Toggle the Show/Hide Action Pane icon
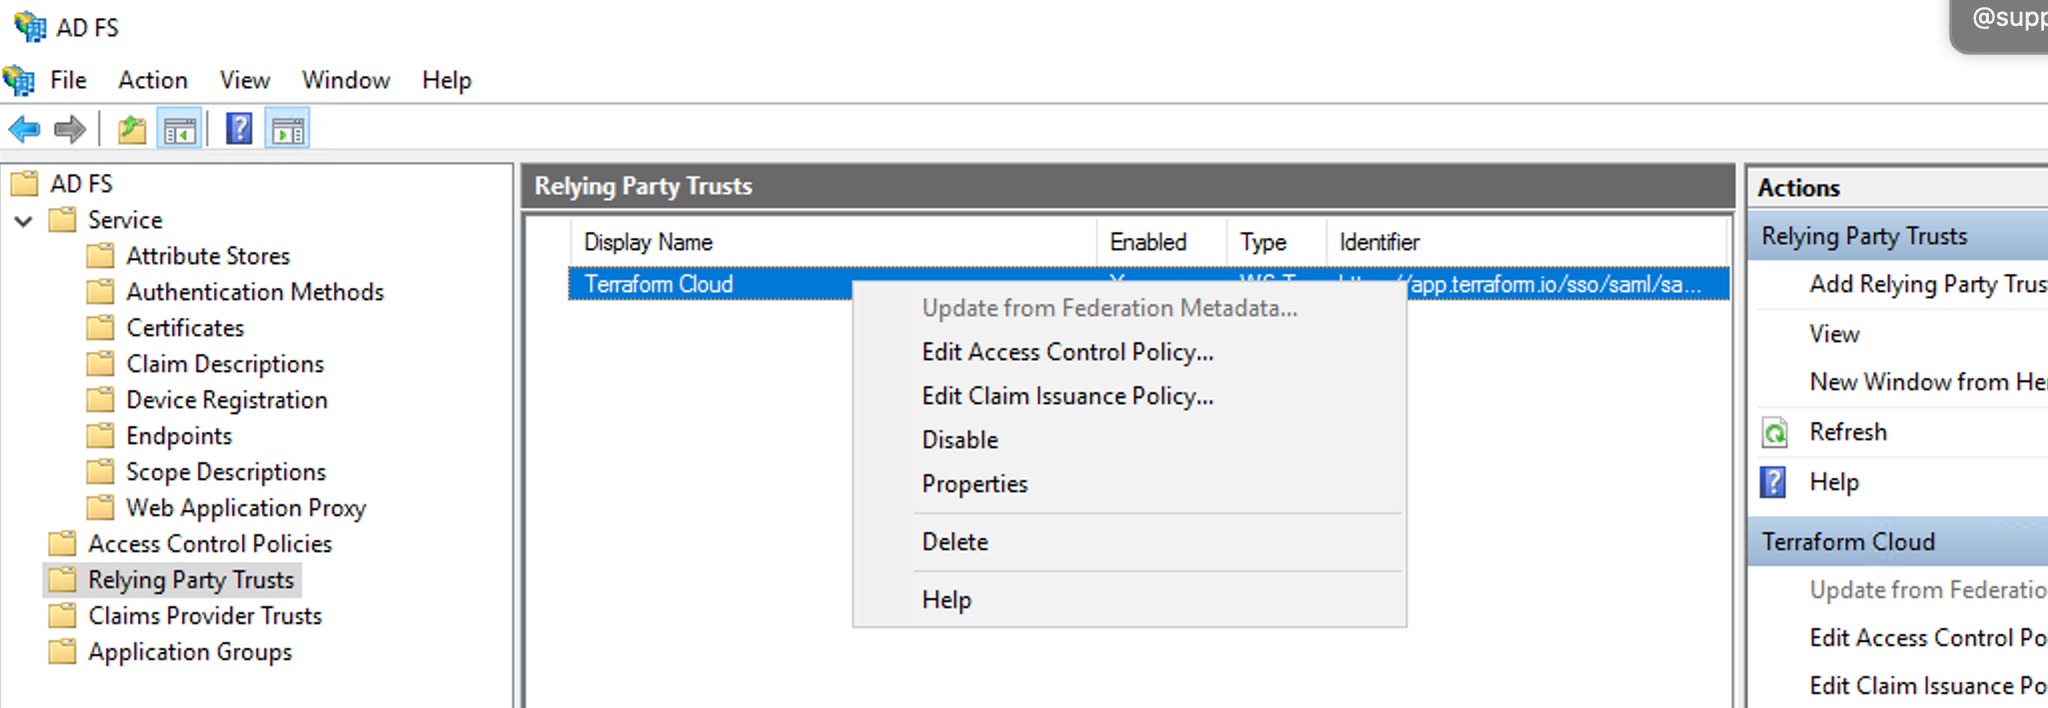The image size is (2048, 708). click(288, 130)
